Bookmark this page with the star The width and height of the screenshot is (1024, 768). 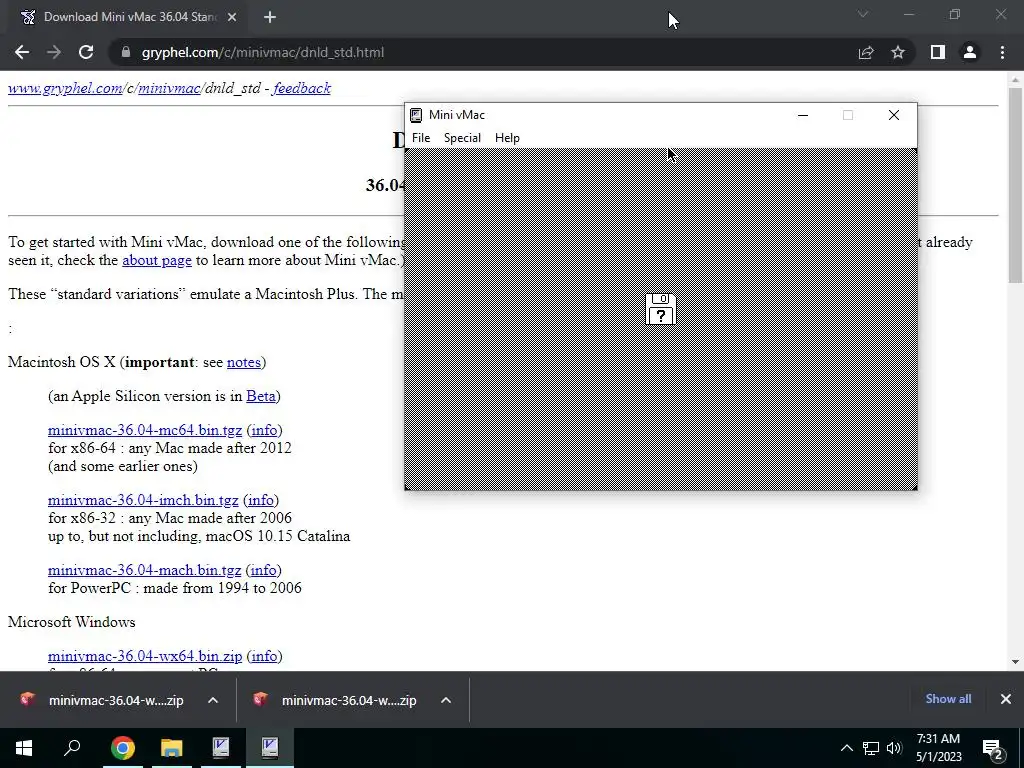tap(898, 52)
